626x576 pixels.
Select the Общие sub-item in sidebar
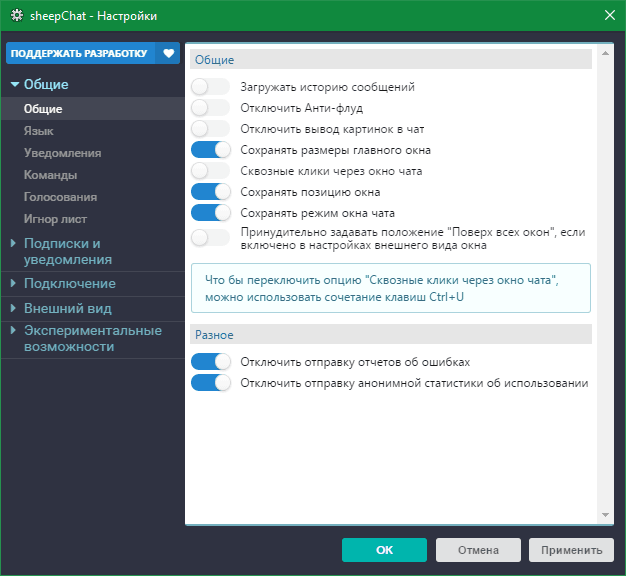coord(93,109)
